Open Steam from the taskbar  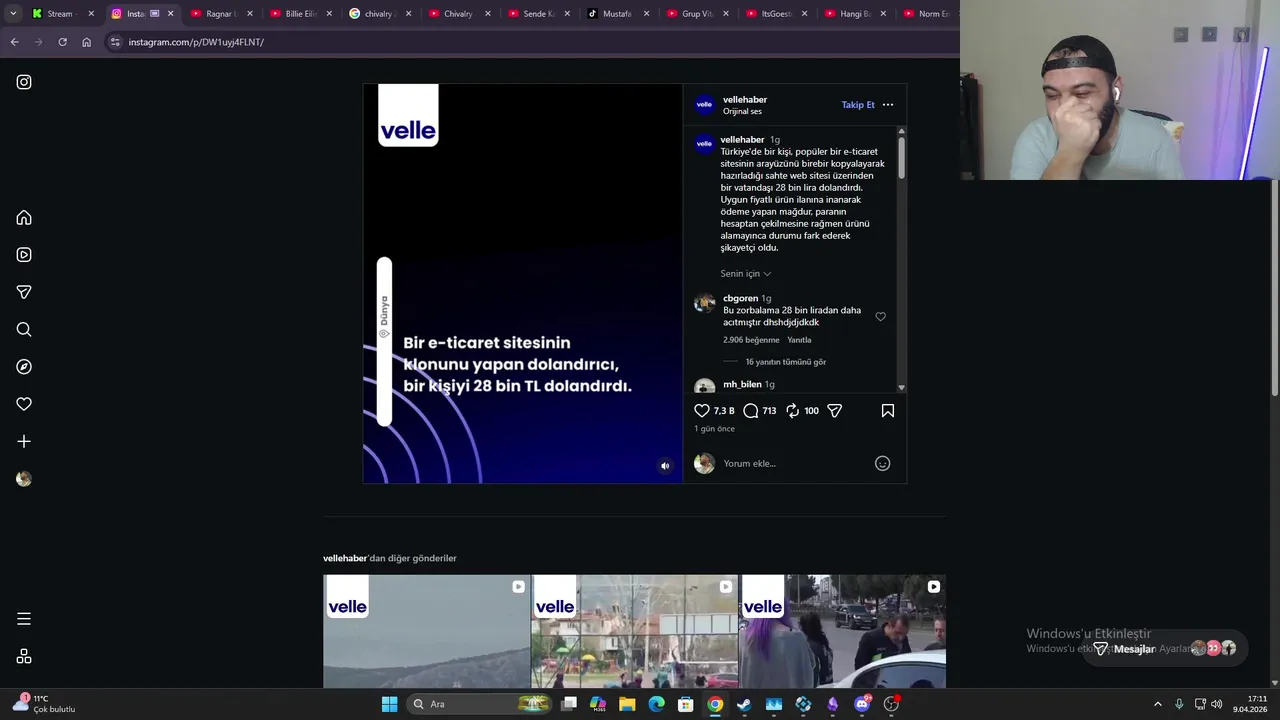click(744, 704)
